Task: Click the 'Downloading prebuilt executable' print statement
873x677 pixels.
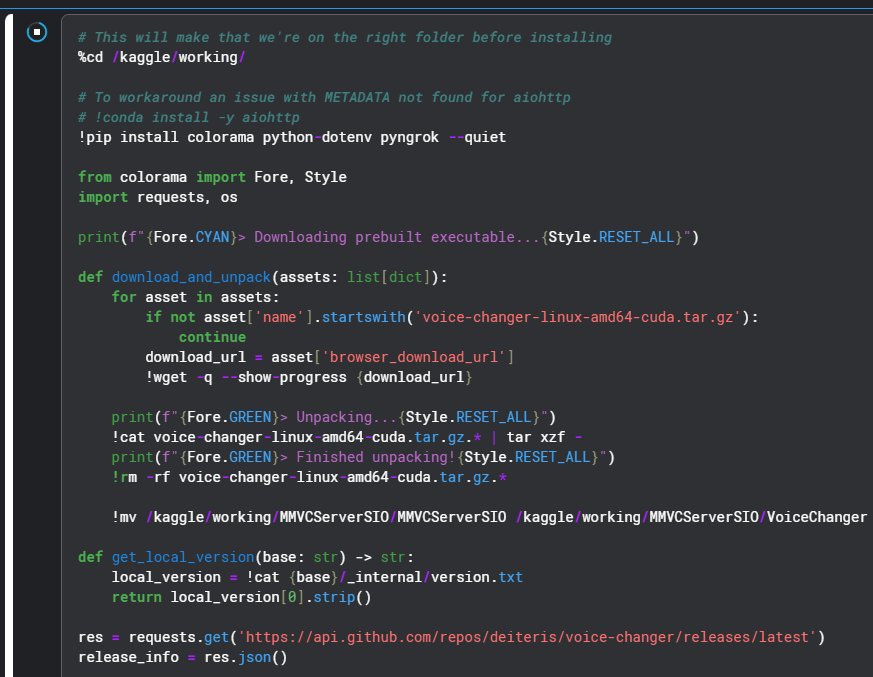Action: (388, 237)
